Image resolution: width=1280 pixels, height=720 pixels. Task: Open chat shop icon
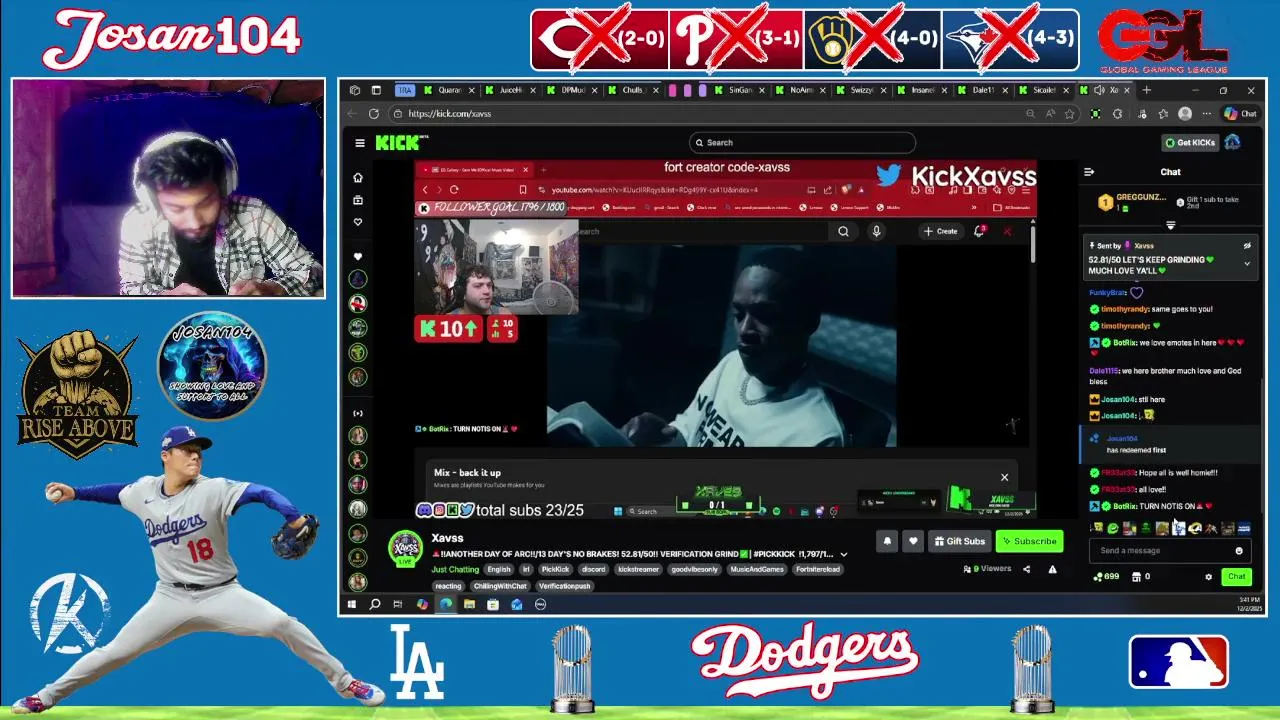(1136, 577)
